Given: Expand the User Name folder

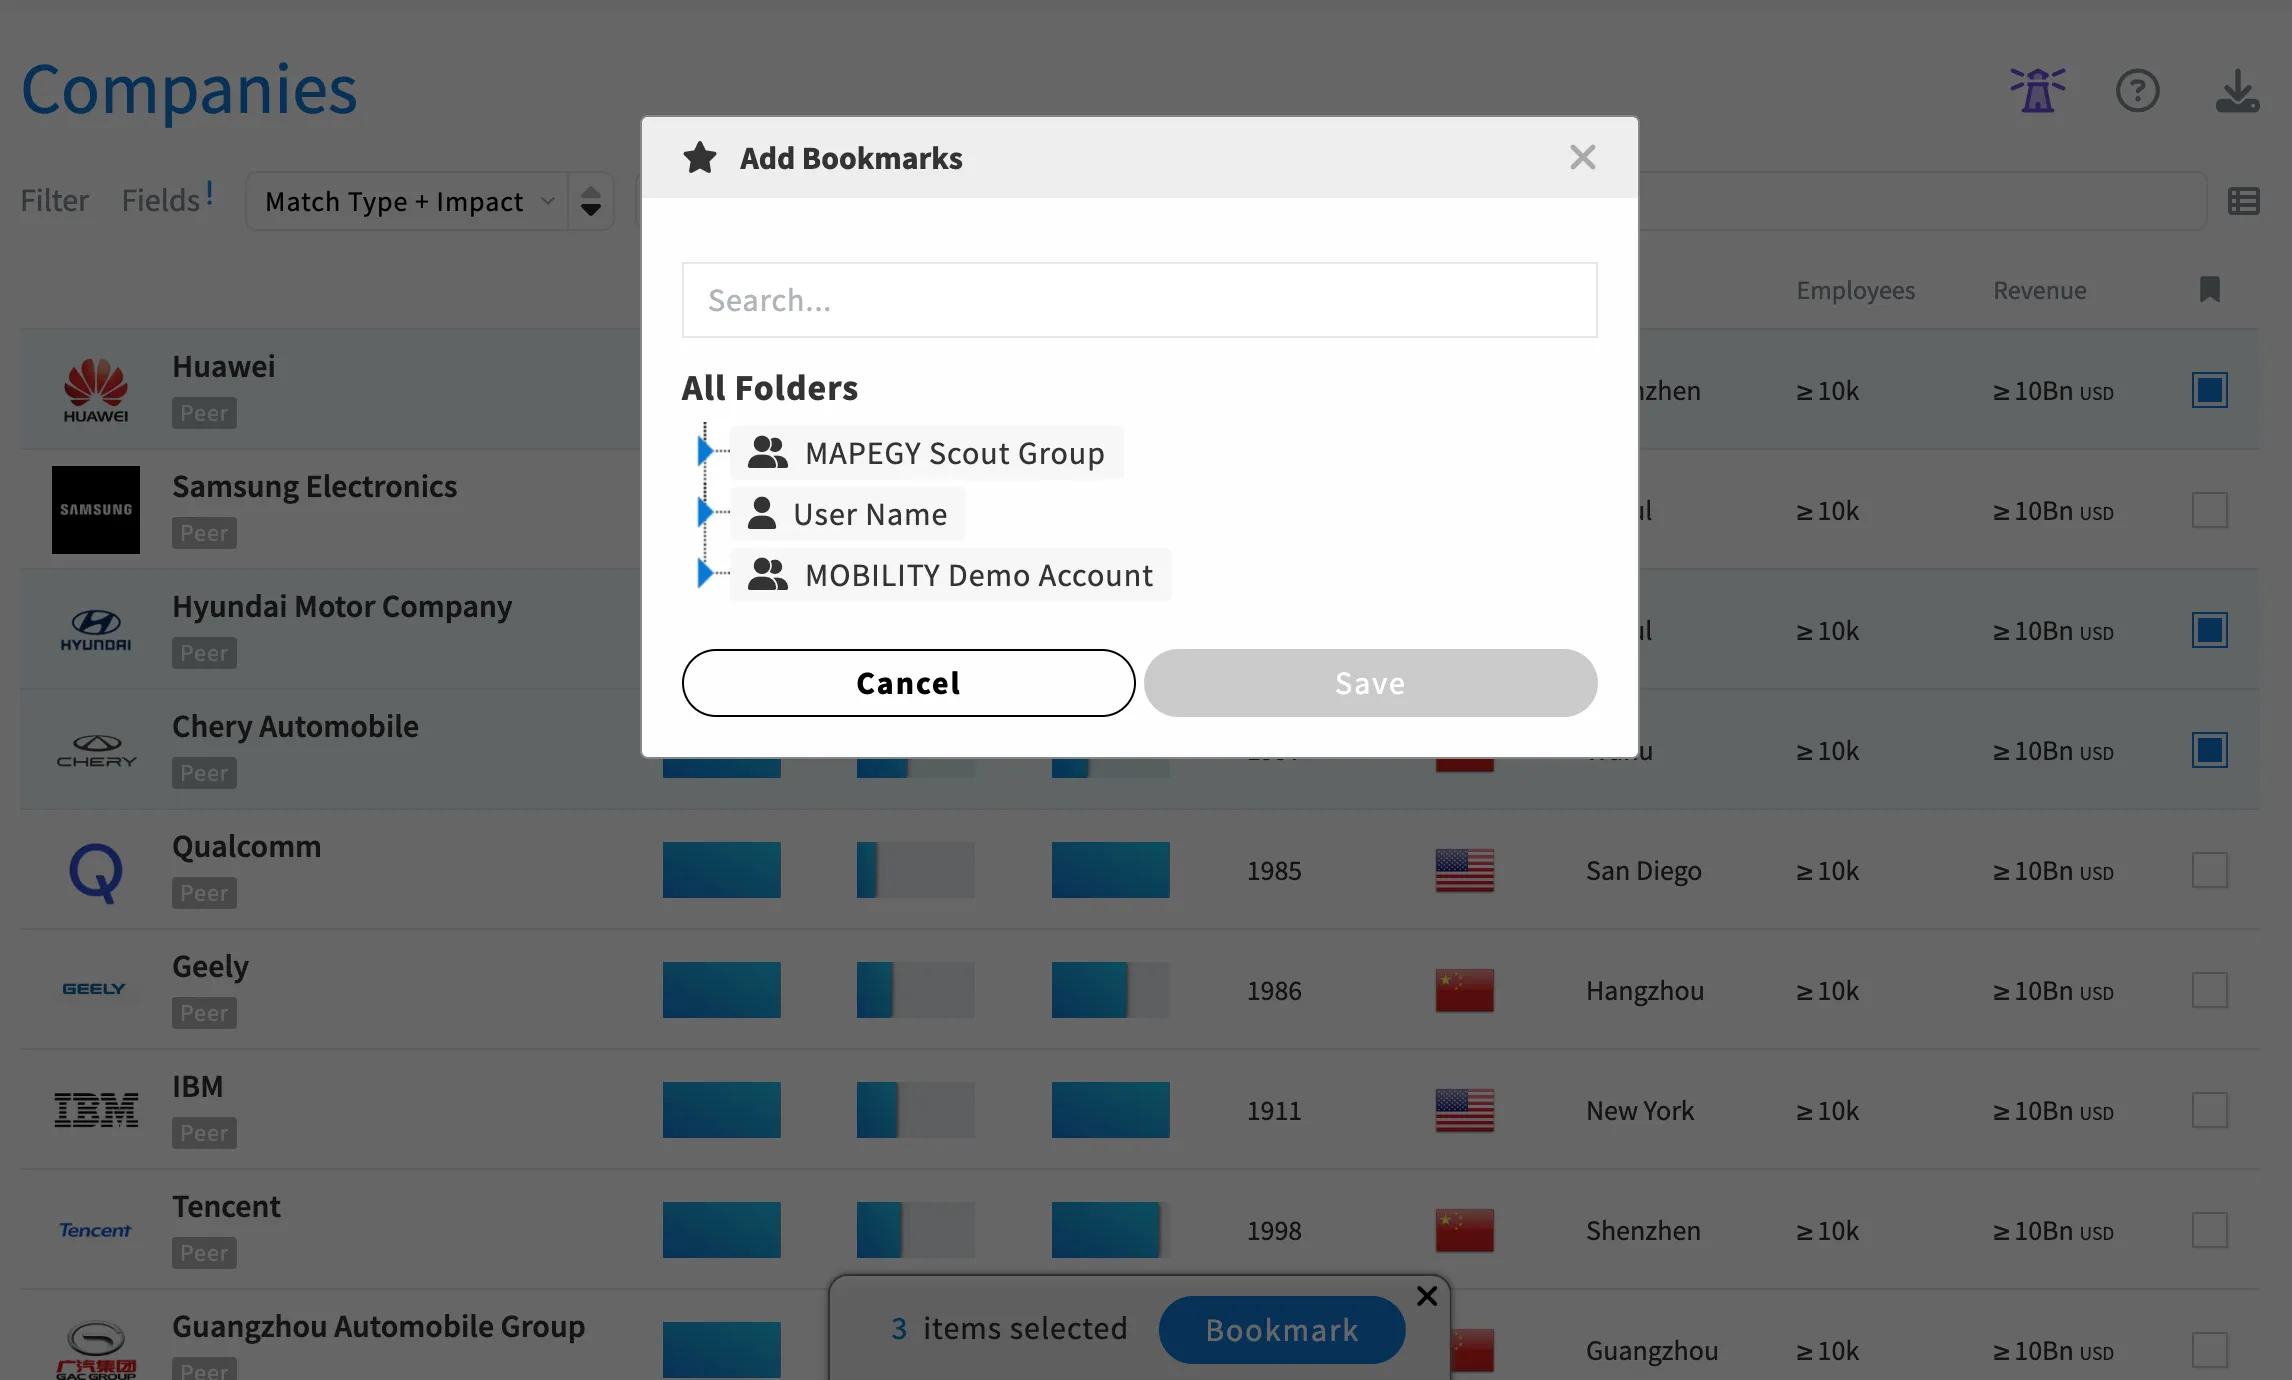Looking at the screenshot, I should [705, 513].
